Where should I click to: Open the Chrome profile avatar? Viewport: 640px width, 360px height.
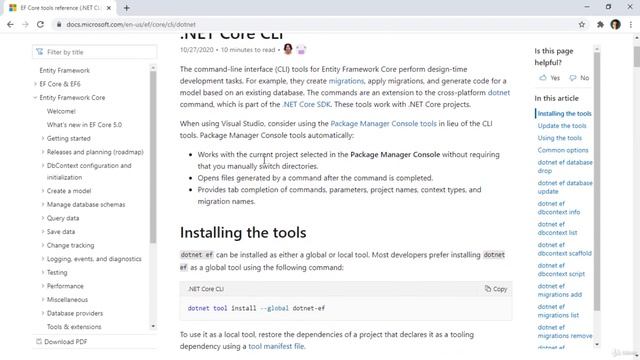click(616, 24)
